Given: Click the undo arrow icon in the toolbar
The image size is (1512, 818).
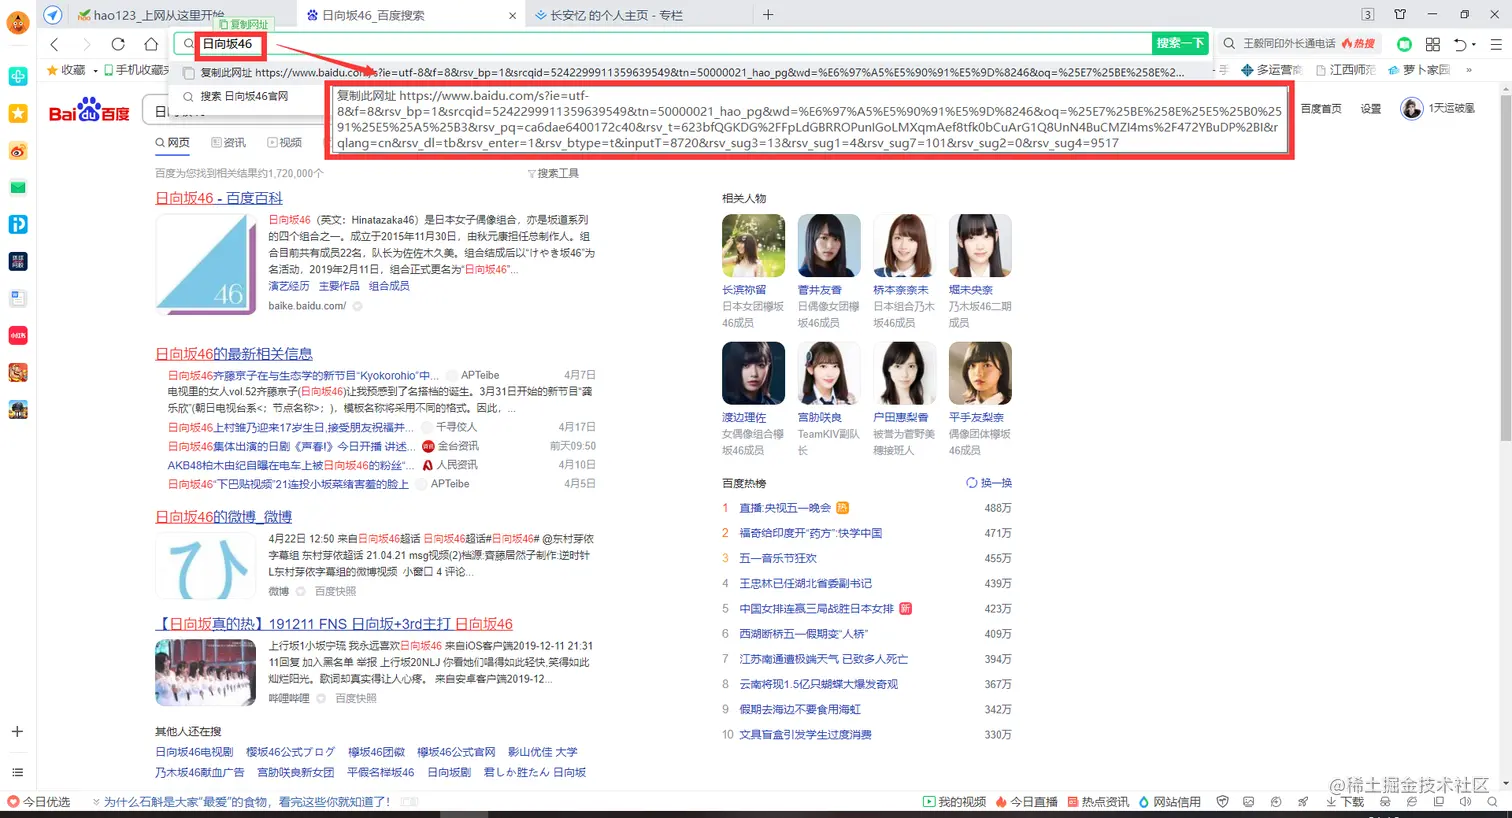Looking at the screenshot, I should (x=1460, y=44).
